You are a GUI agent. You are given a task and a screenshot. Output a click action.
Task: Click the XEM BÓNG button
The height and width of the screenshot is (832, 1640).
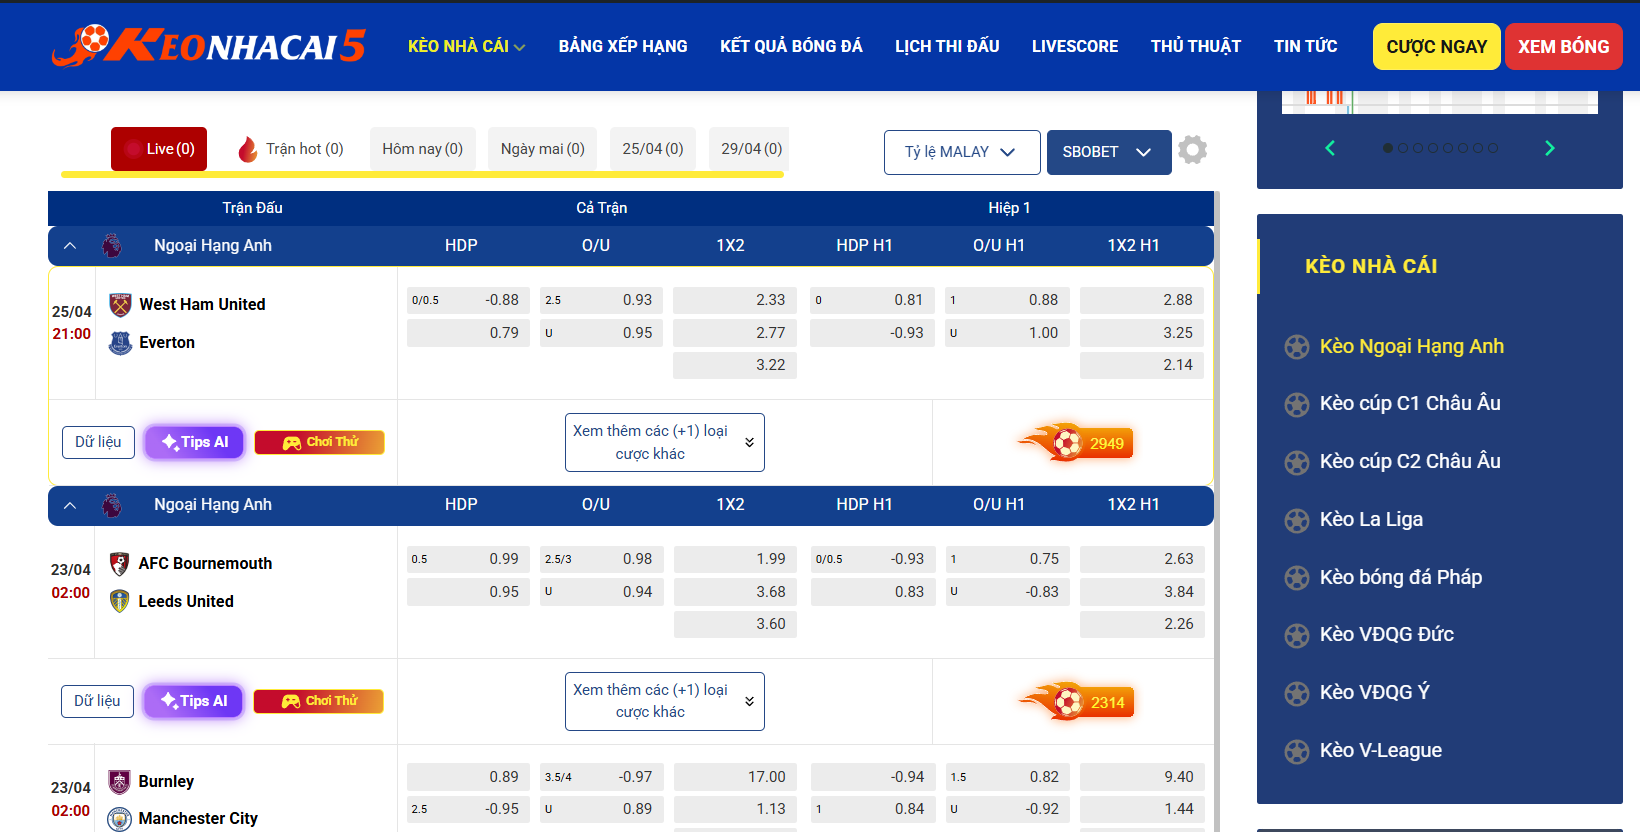coord(1564,47)
